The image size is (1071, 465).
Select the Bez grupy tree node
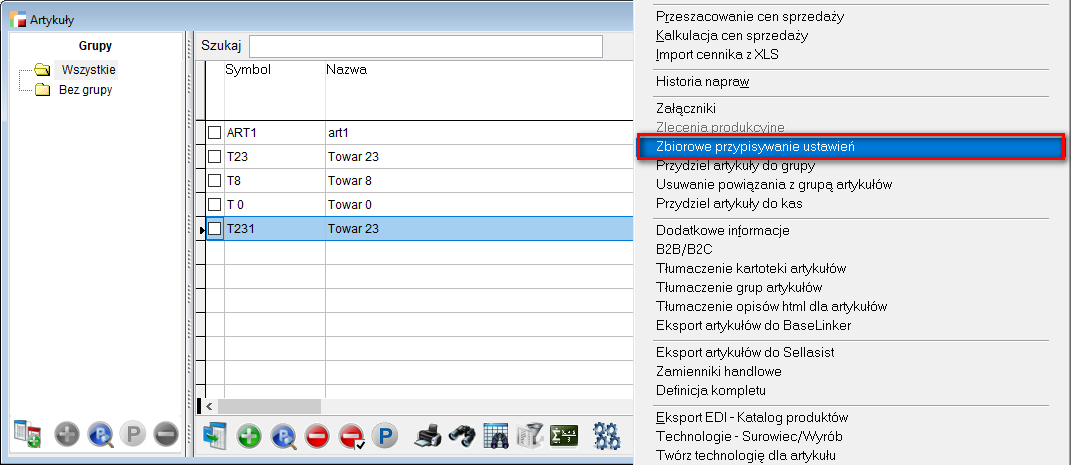pyautogui.click(x=85, y=90)
